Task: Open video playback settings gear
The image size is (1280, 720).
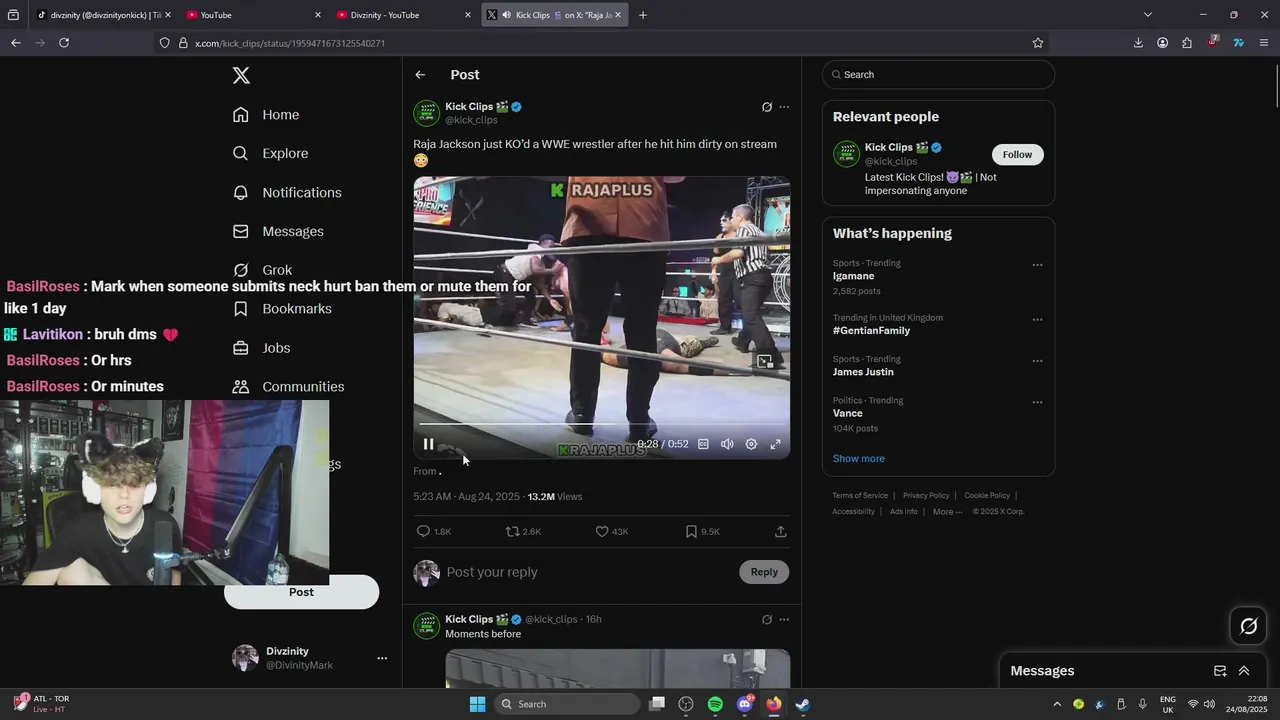Action: [751, 444]
